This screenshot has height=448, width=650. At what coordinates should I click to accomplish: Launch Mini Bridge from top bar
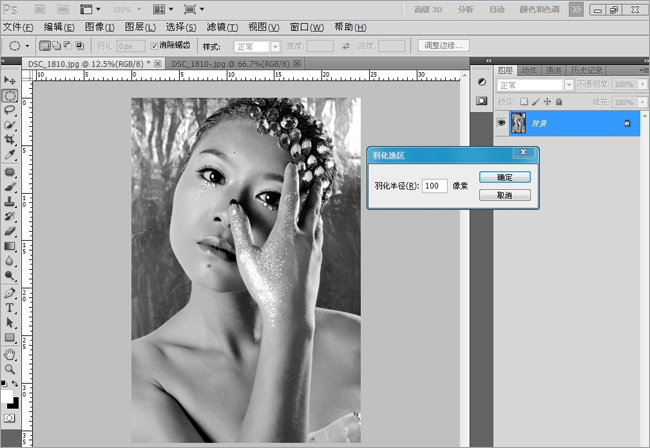click(x=63, y=9)
